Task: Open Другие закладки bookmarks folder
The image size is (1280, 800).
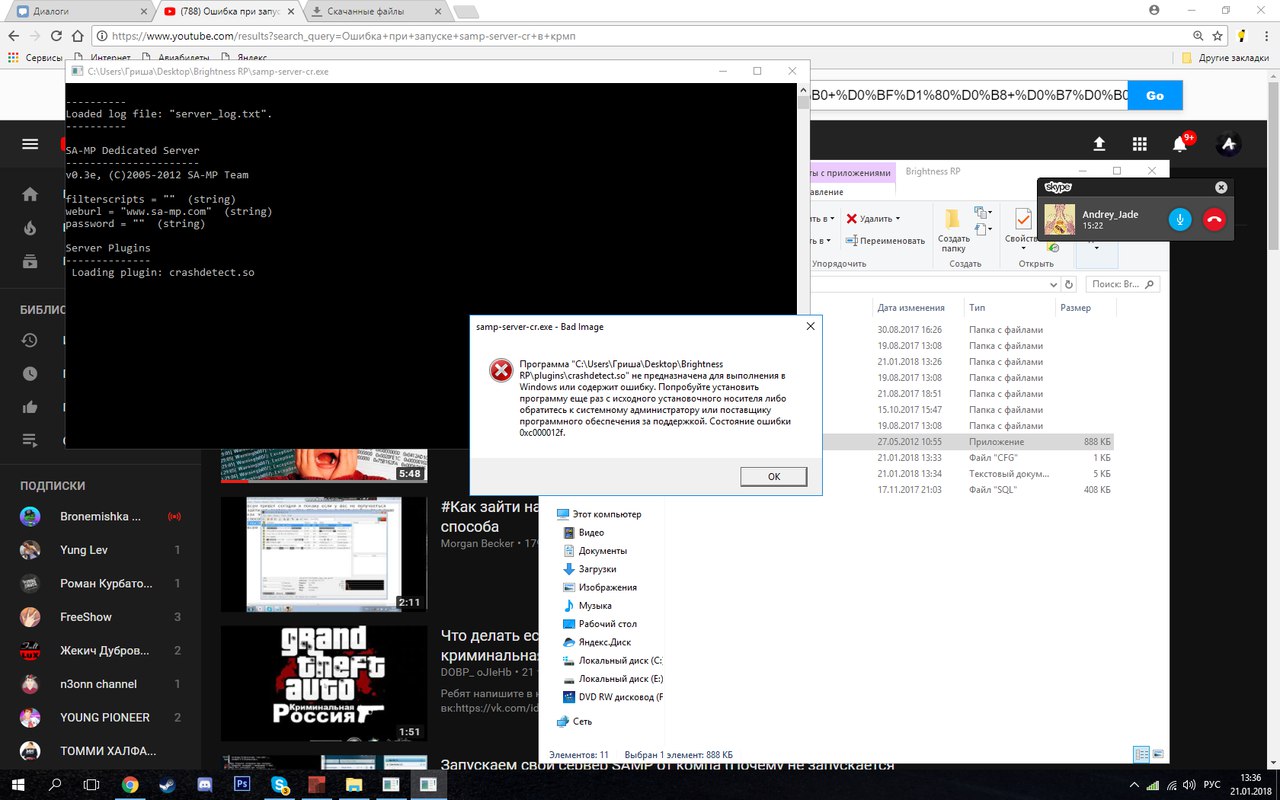Action: click(1226, 58)
